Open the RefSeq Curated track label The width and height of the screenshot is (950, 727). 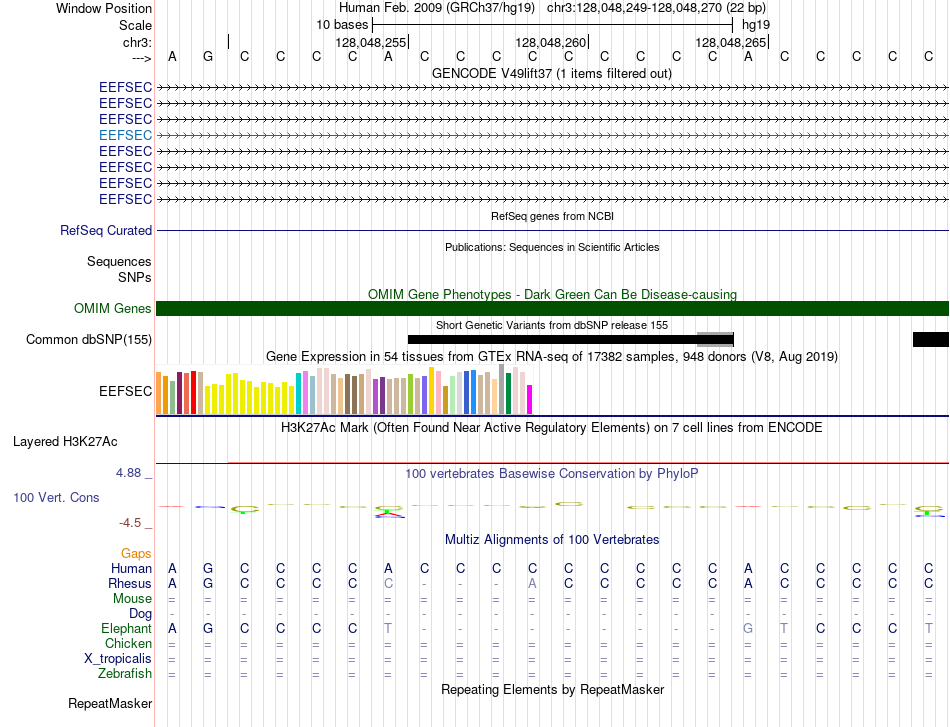coord(106,231)
